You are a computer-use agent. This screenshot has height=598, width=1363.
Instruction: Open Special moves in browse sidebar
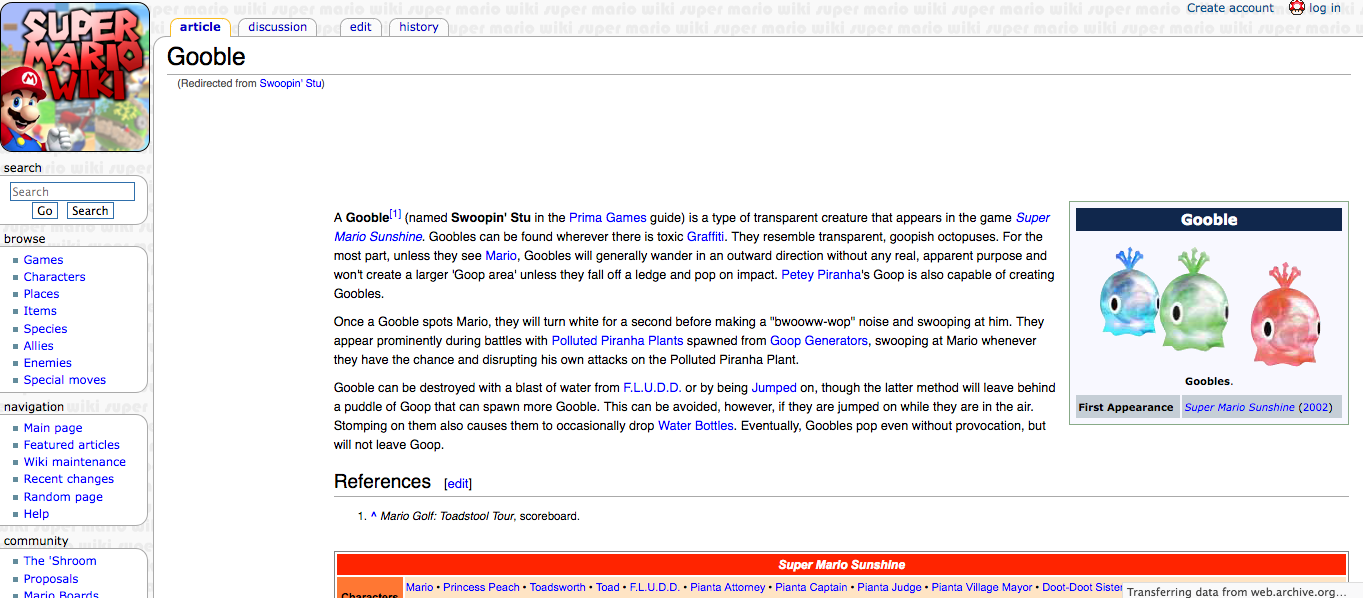point(65,380)
